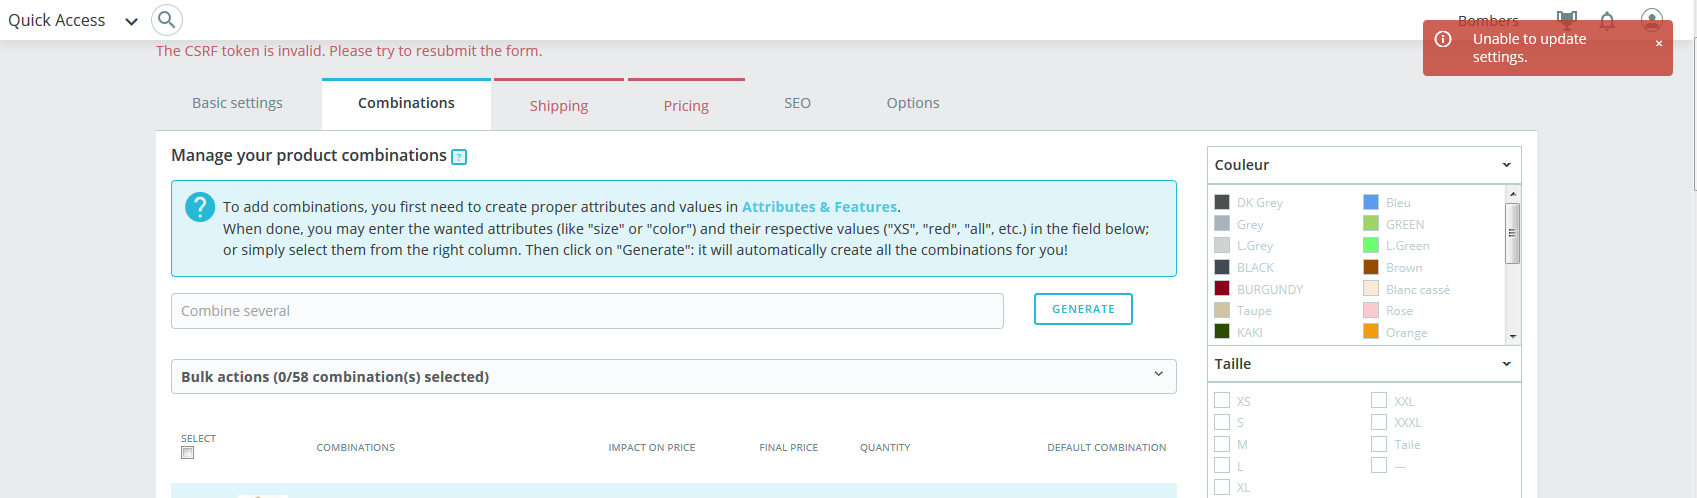Open the SEO tab
Viewport: 1697px width, 498px height.
coord(797,103)
